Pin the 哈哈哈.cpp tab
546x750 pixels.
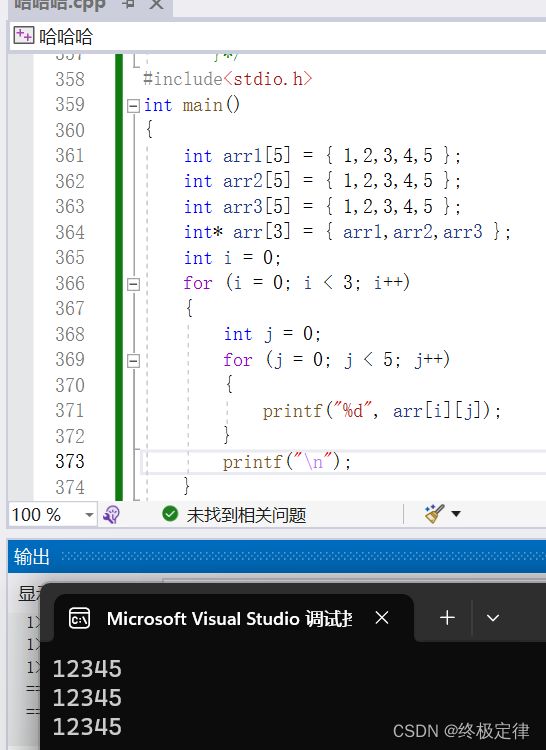tap(128, 4)
